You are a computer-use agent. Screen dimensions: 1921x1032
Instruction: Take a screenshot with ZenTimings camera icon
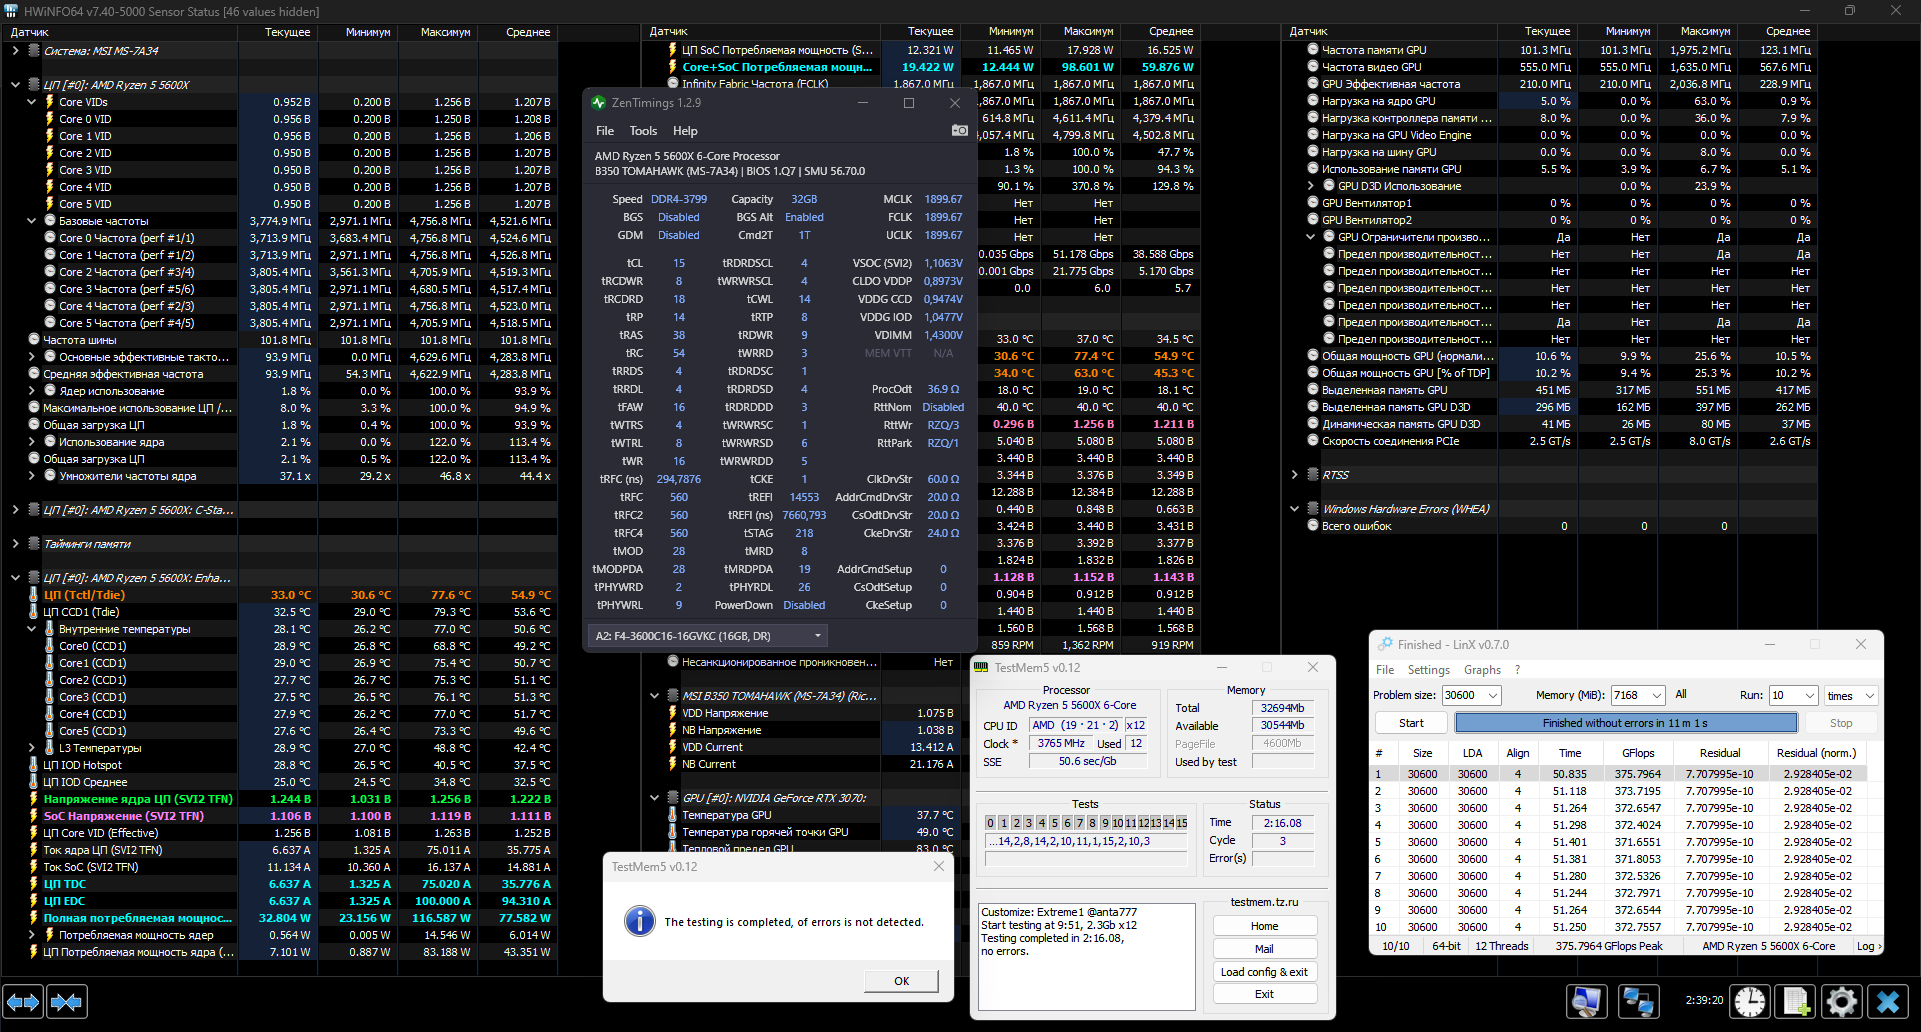coord(959,130)
